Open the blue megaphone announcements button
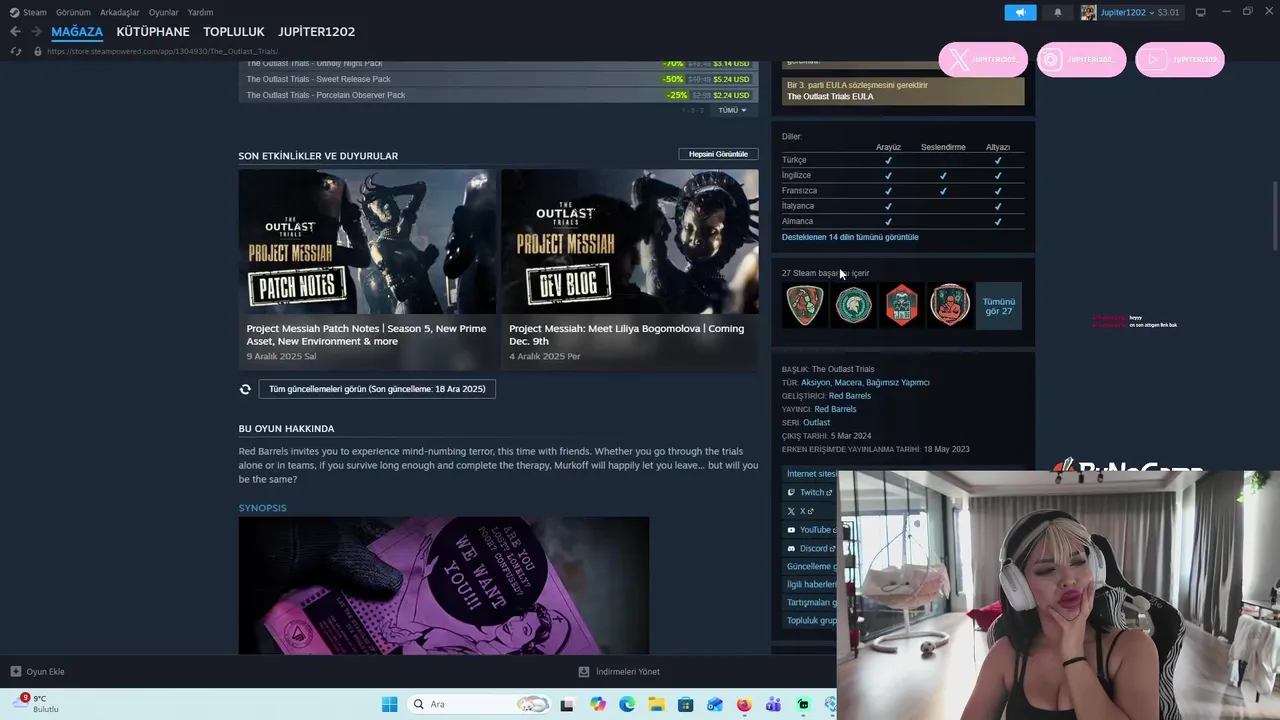Image resolution: width=1280 pixels, height=720 pixels. point(1020,12)
